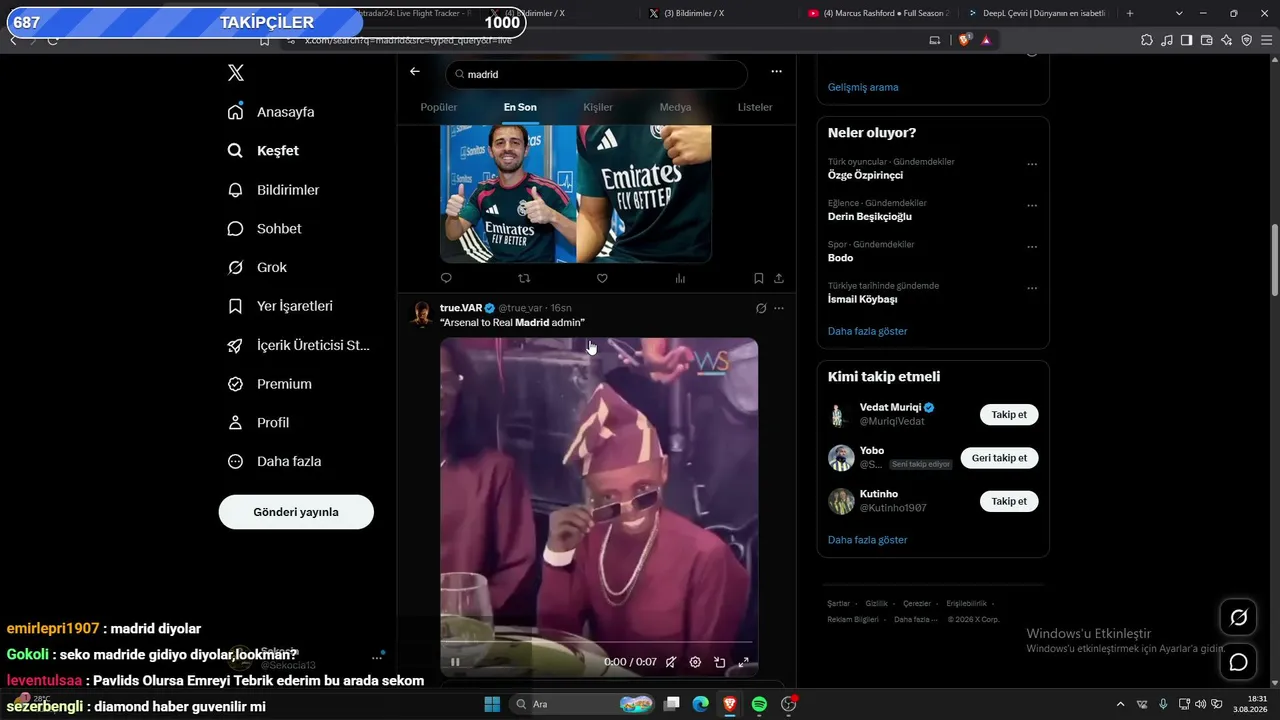Toggle picture-in-picture for the video
Screen dimensions: 1280x720
pyautogui.click(x=719, y=662)
